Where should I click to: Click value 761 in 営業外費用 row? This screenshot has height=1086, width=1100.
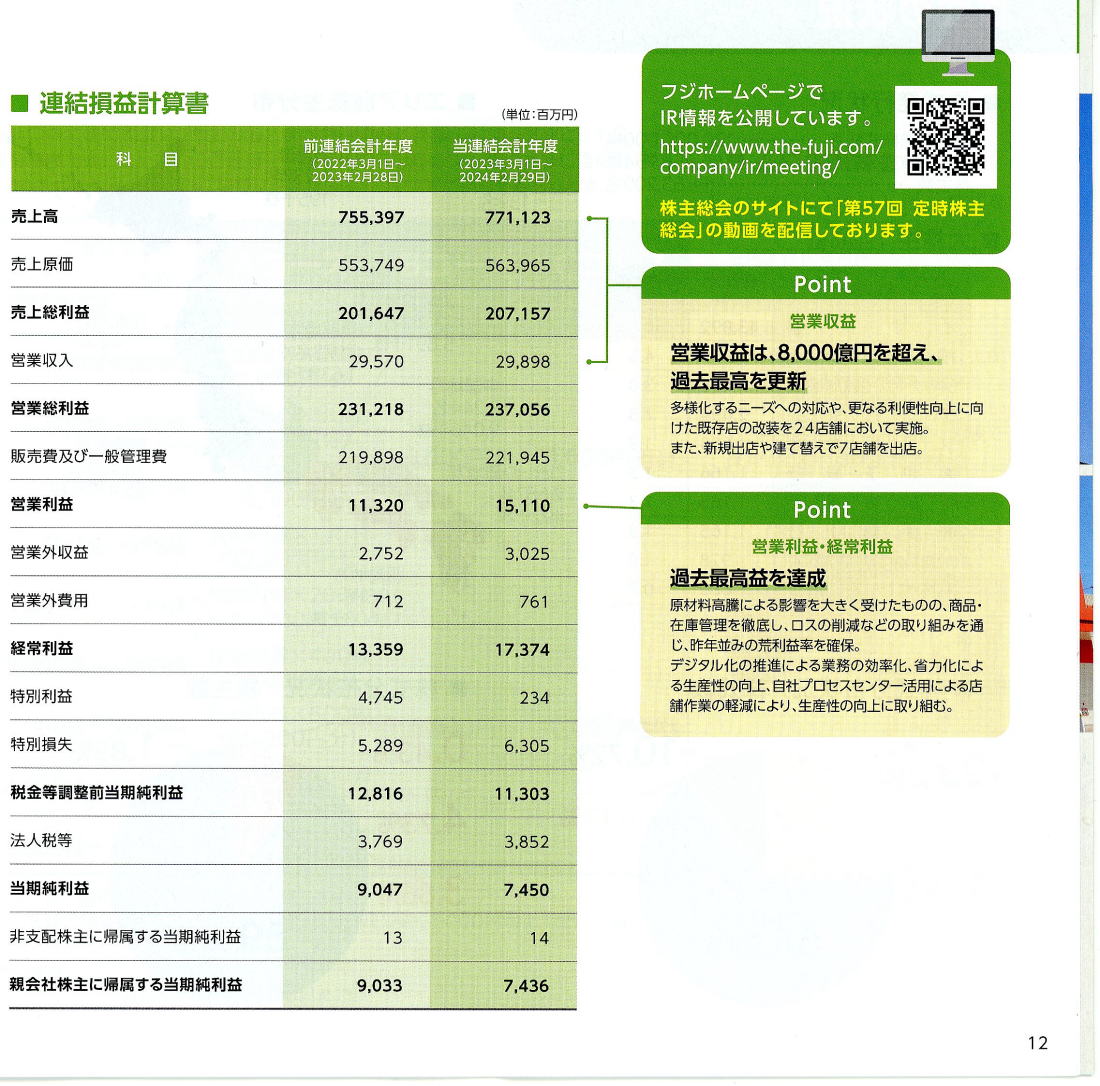tap(535, 601)
